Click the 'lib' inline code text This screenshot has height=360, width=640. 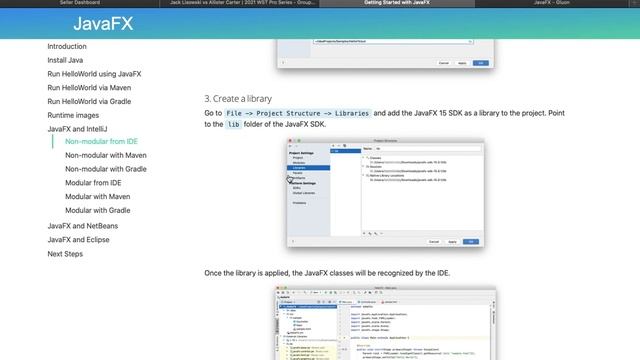(233, 124)
